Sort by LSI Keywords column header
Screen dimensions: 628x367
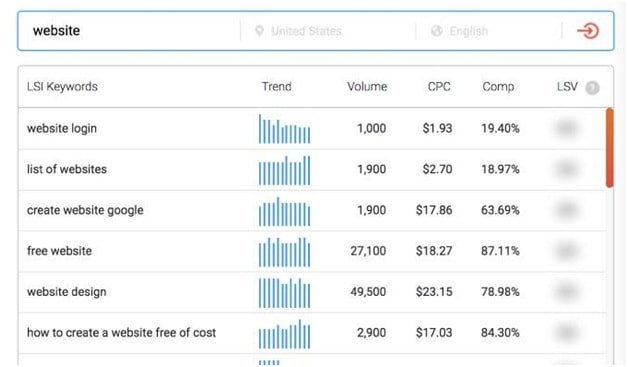(x=62, y=87)
